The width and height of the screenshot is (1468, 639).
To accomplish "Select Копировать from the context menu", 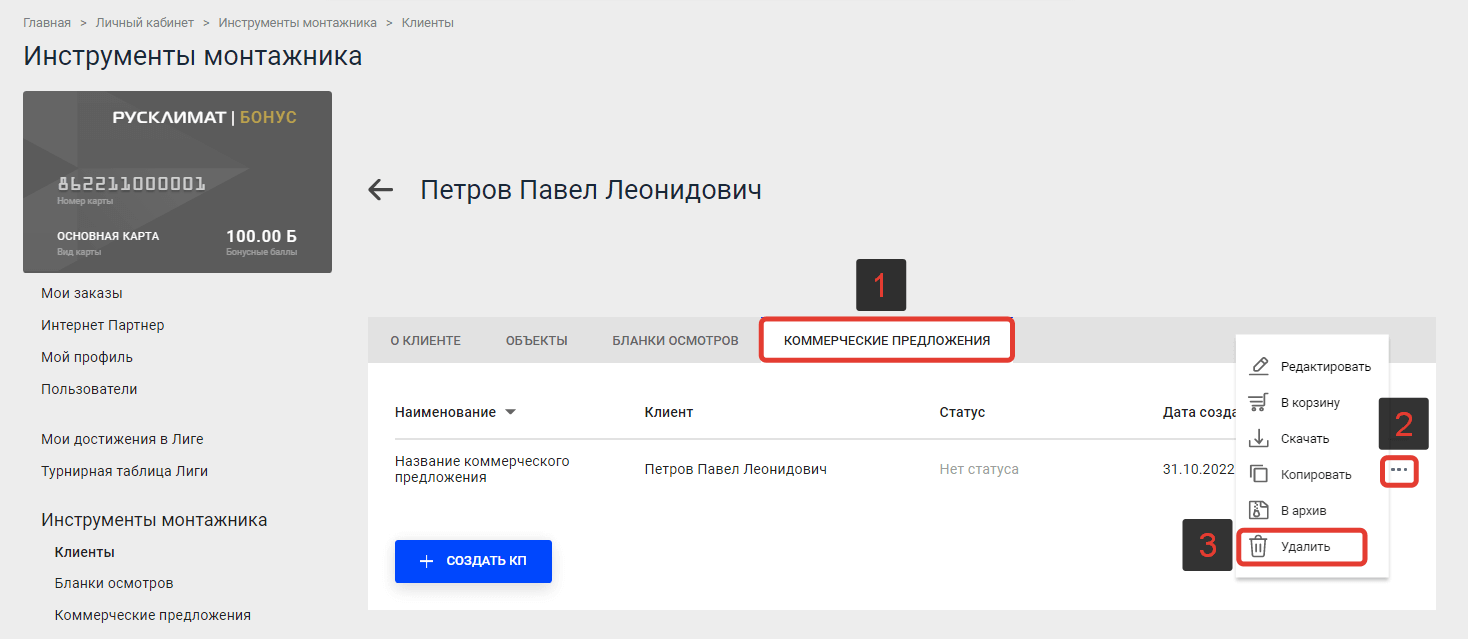I will 1312,475.
